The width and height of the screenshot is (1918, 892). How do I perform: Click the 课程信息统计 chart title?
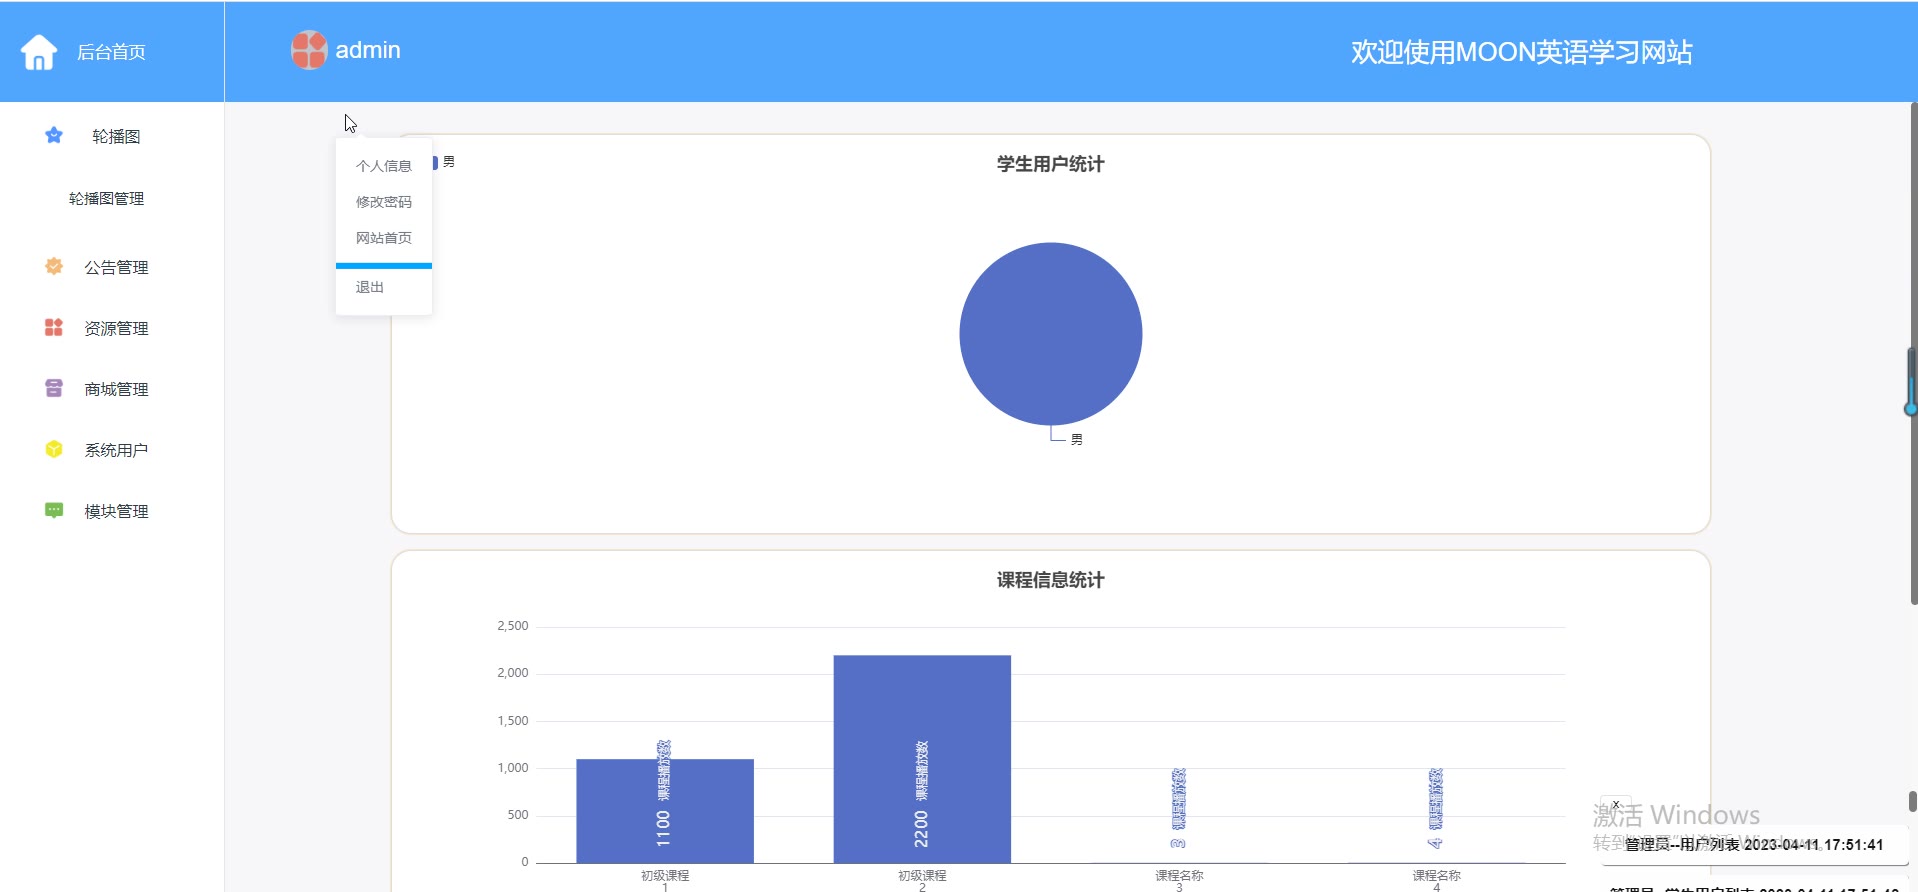click(1051, 580)
